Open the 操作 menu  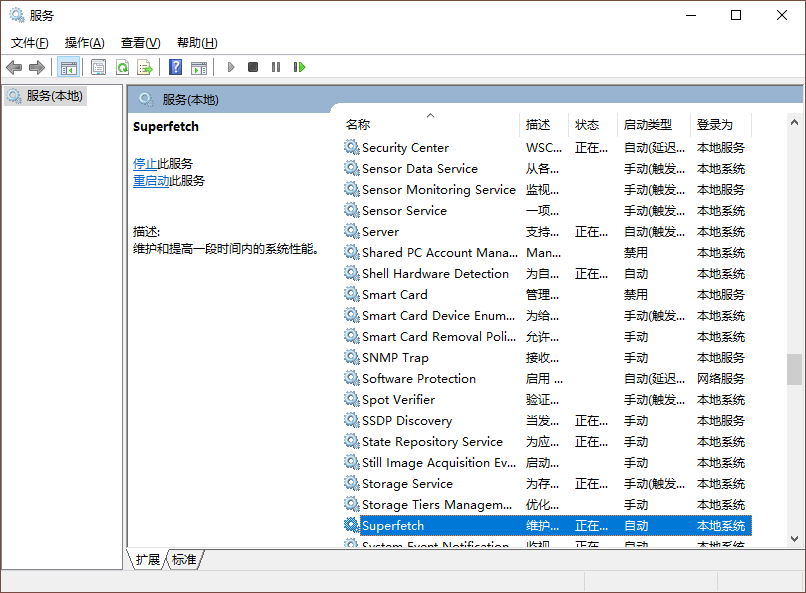(x=83, y=42)
